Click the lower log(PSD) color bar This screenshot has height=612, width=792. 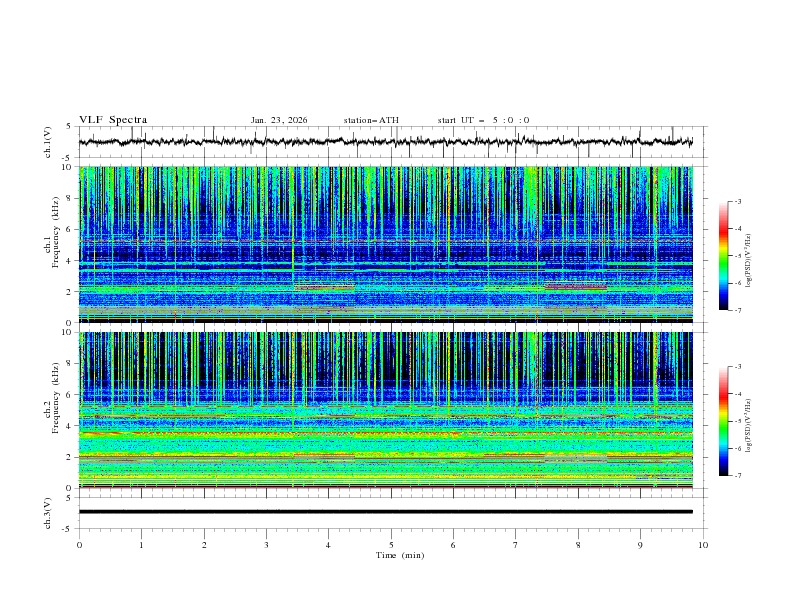click(724, 420)
